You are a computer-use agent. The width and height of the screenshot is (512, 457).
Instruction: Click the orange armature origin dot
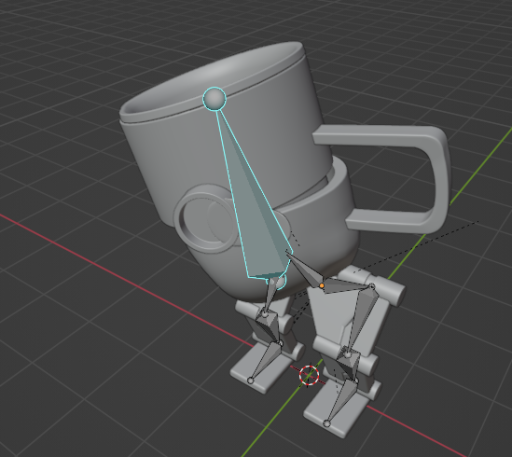pyautogui.click(x=322, y=286)
